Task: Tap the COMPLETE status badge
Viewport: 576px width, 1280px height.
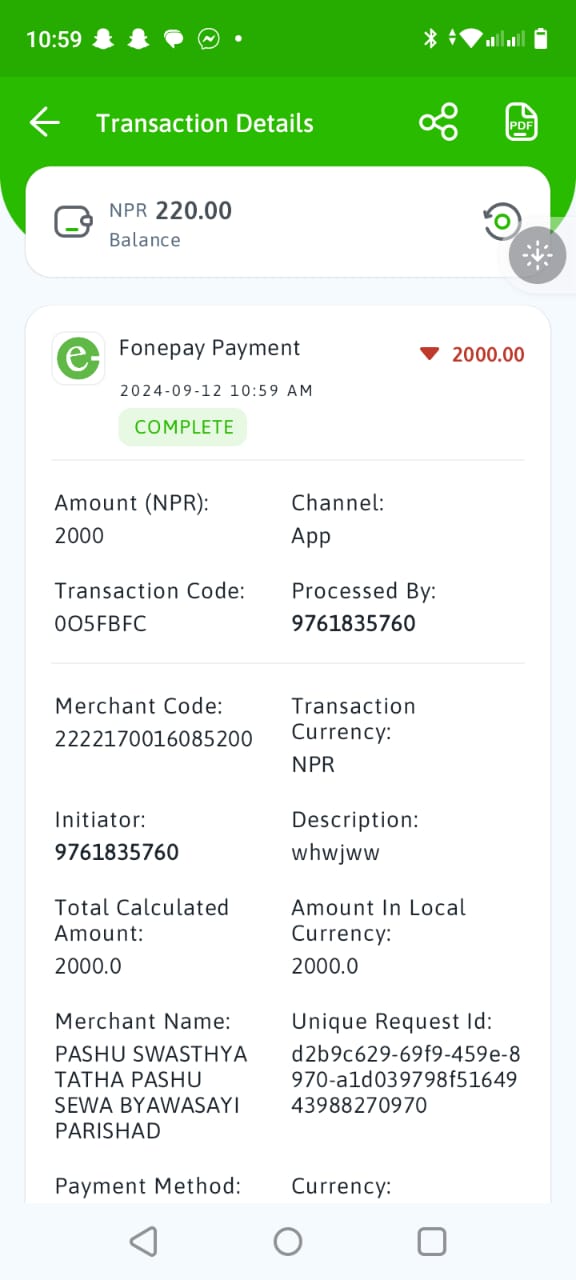Action: [183, 427]
